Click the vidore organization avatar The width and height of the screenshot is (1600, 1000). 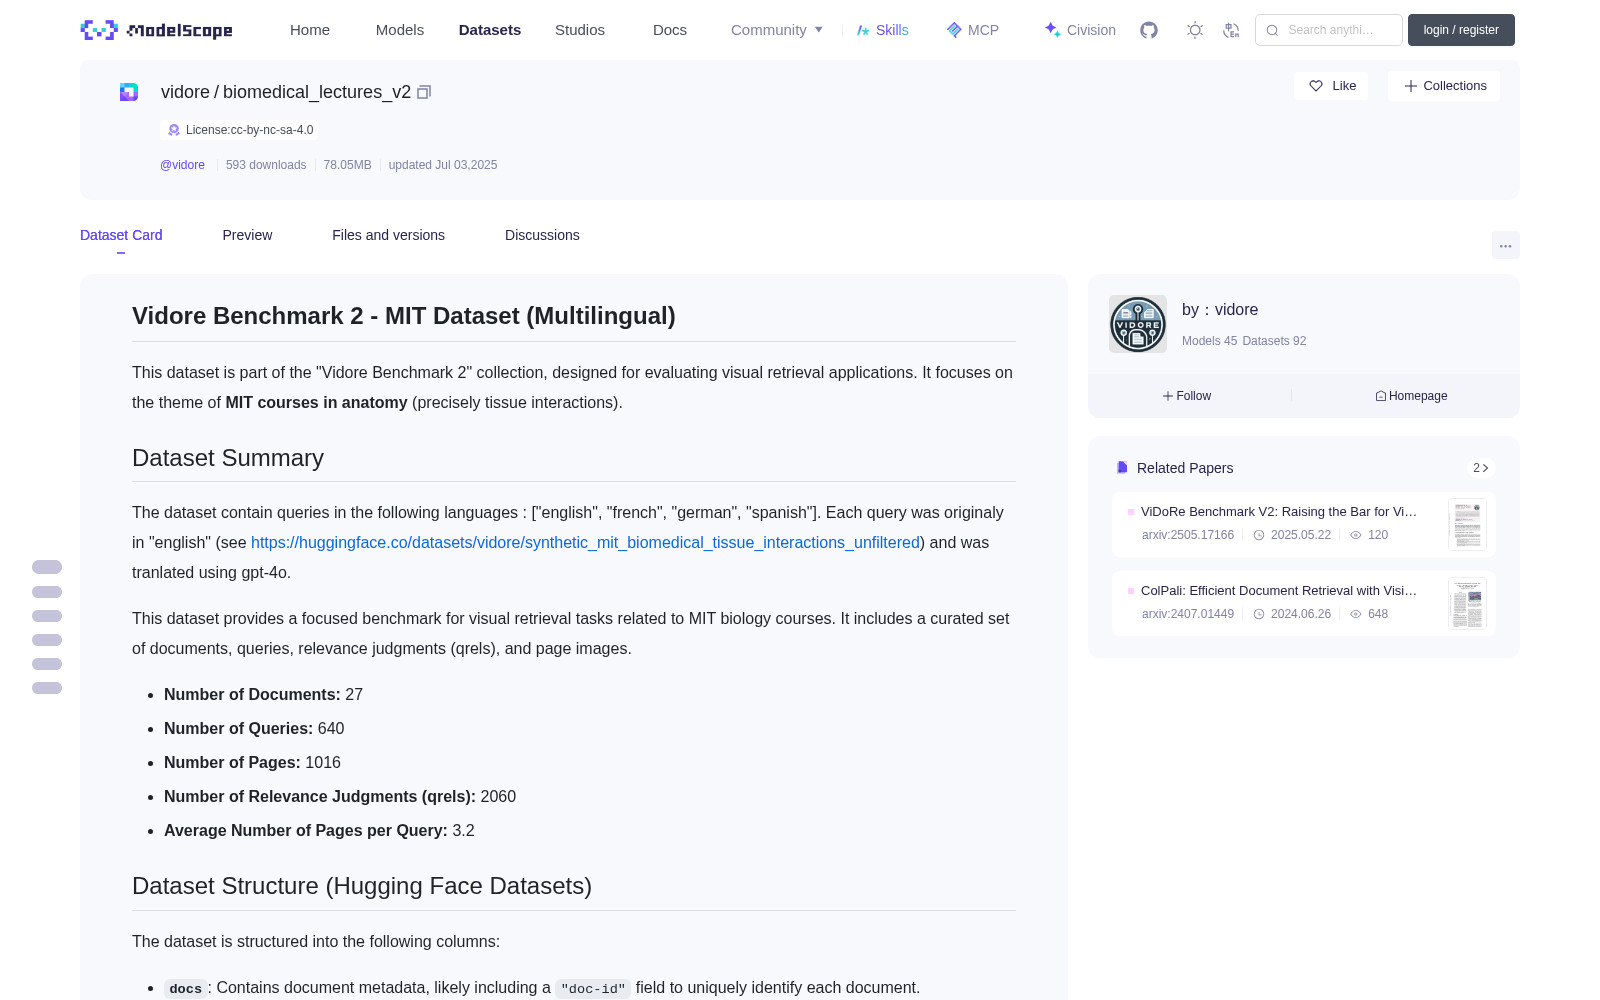pyautogui.click(x=1138, y=324)
